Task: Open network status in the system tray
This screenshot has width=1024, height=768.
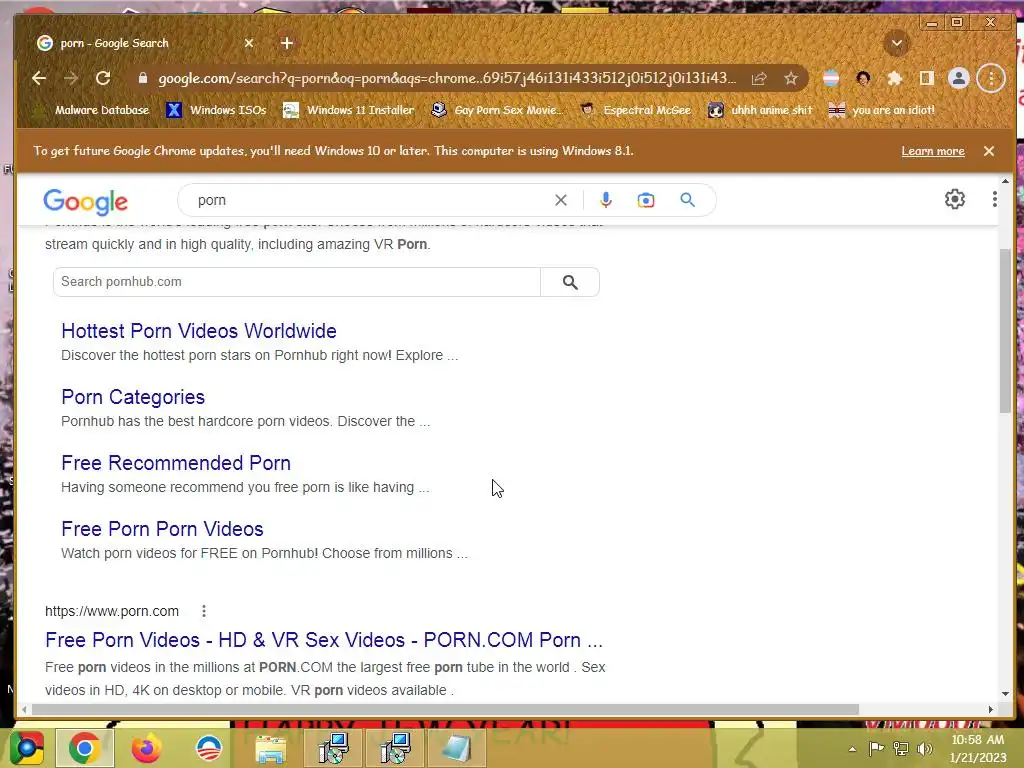Action: (x=901, y=748)
